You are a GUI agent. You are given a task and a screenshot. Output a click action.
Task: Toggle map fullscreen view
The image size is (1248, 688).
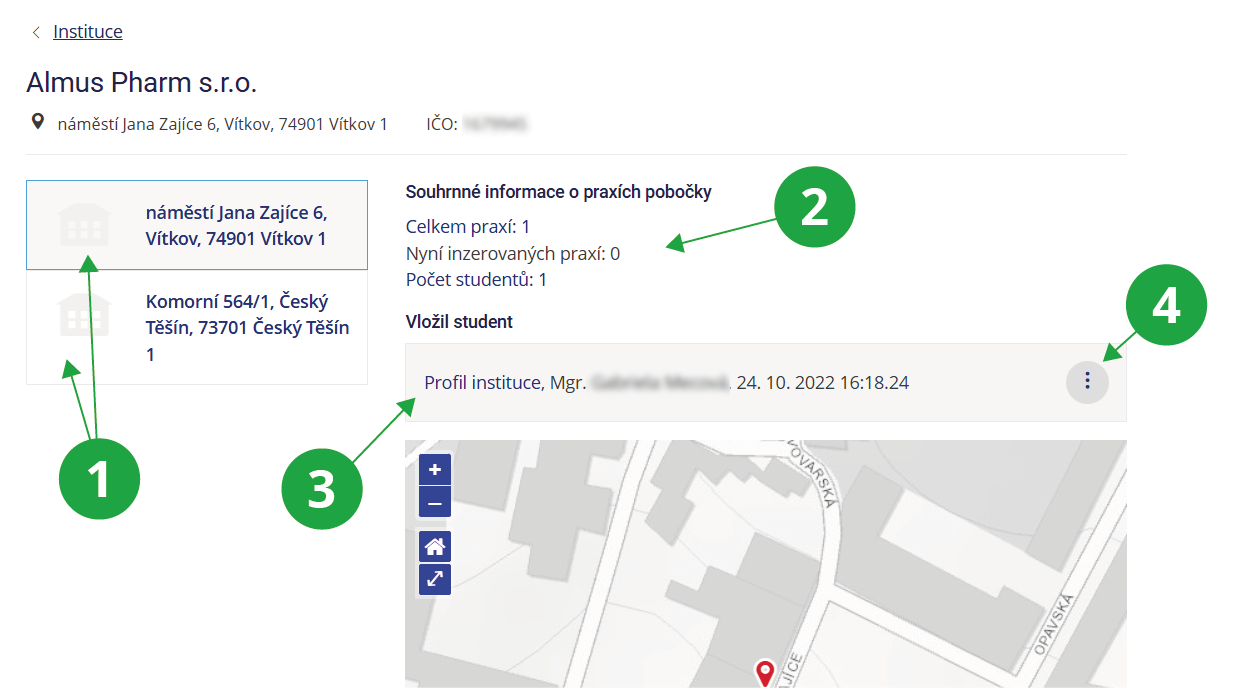(x=435, y=579)
